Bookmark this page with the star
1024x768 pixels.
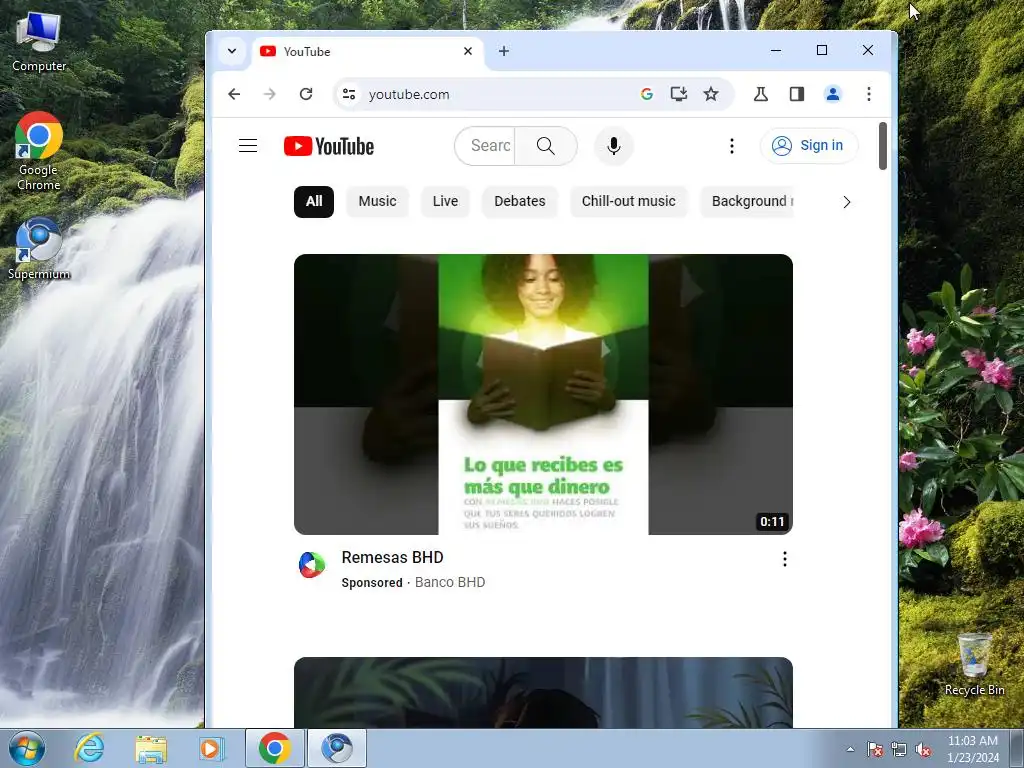click(x=711, y=94)
